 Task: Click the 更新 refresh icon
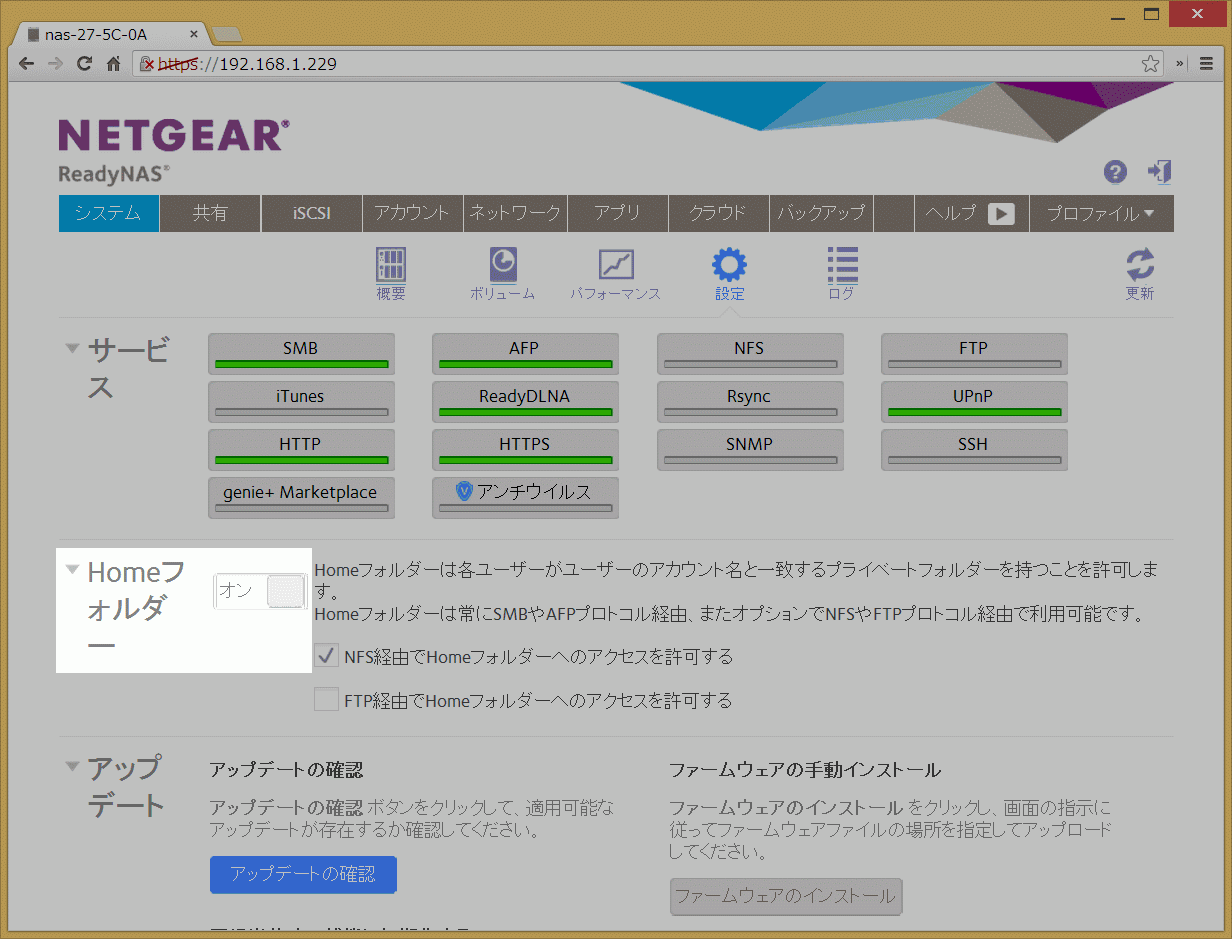click(1139, 266)
